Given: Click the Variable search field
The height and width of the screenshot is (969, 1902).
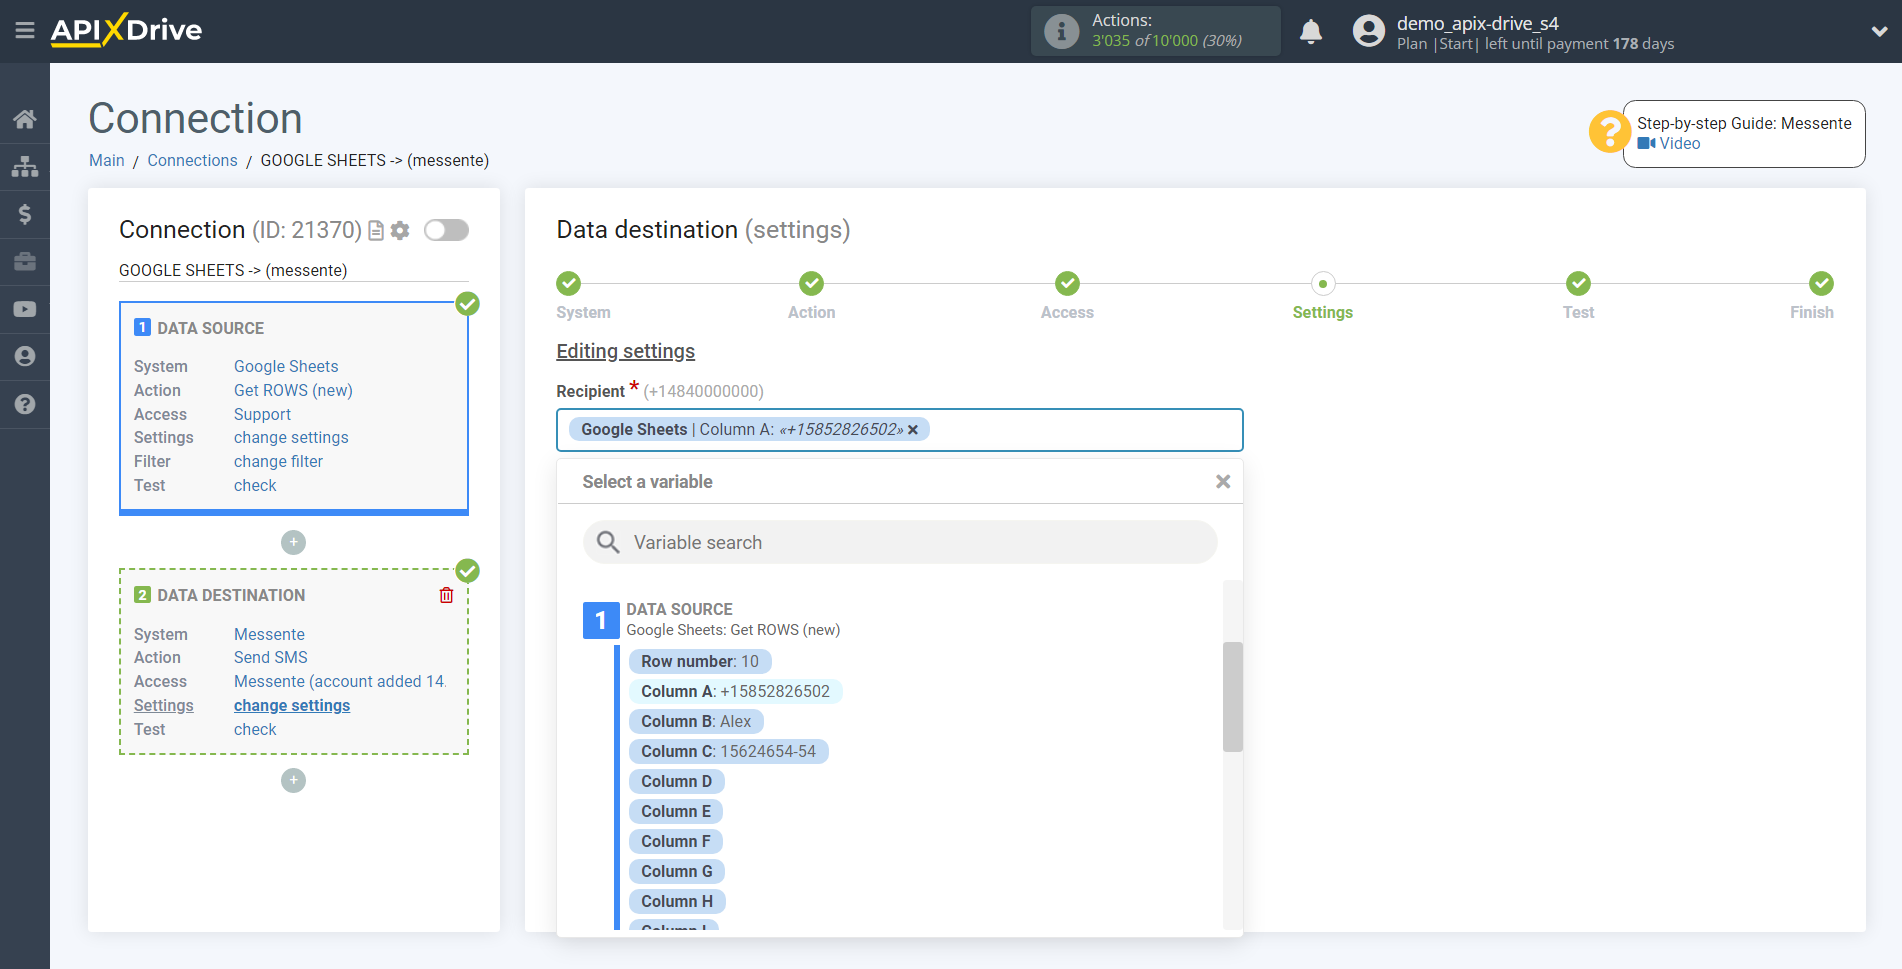Looking at the screenshot, I should tap(900, 542).
